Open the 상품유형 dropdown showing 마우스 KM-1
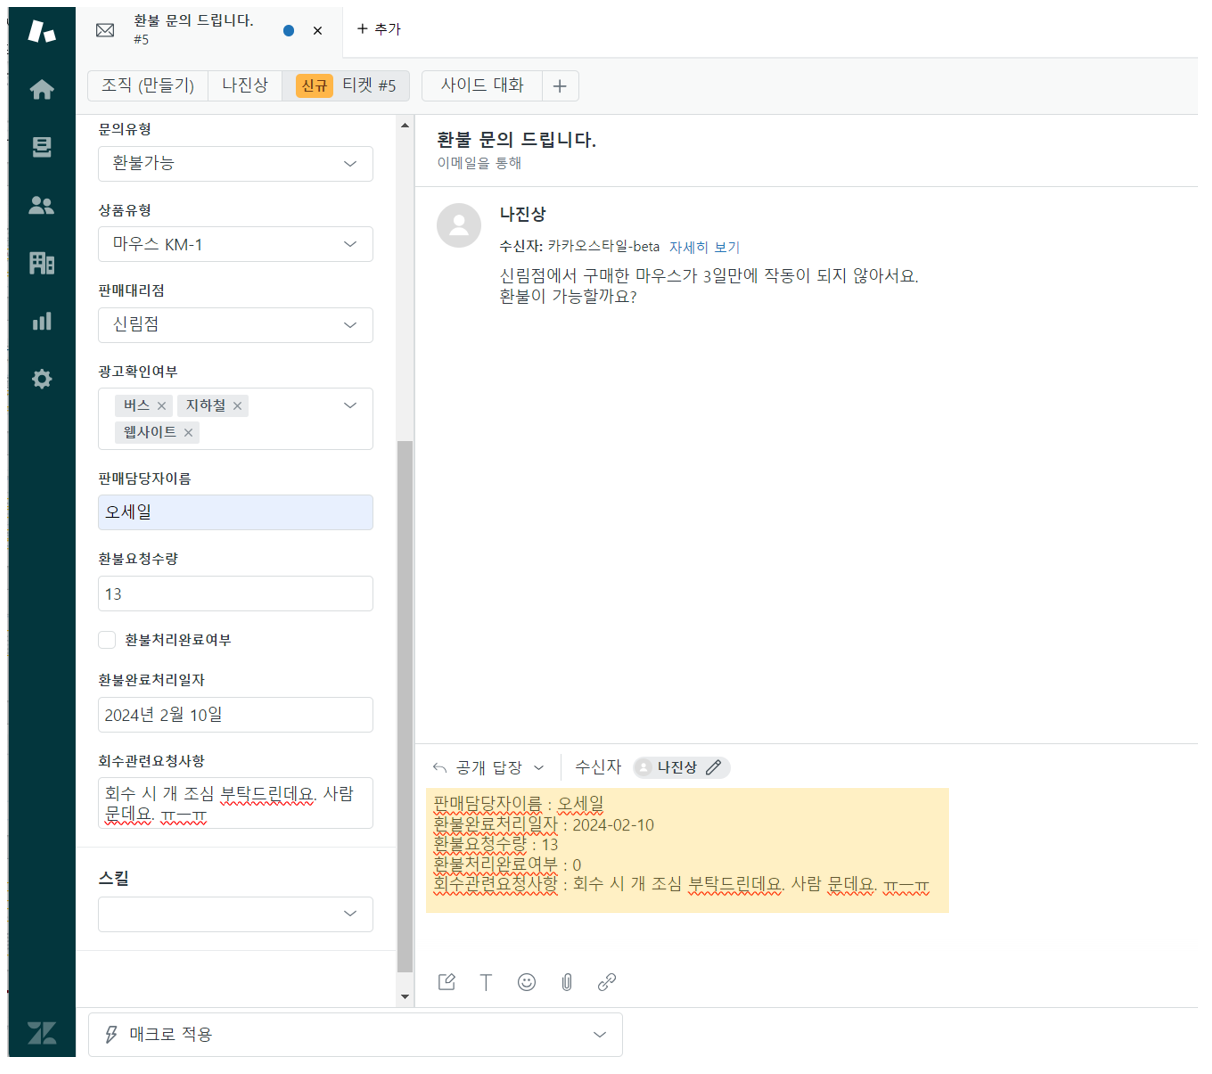 [x=235, y=244]
